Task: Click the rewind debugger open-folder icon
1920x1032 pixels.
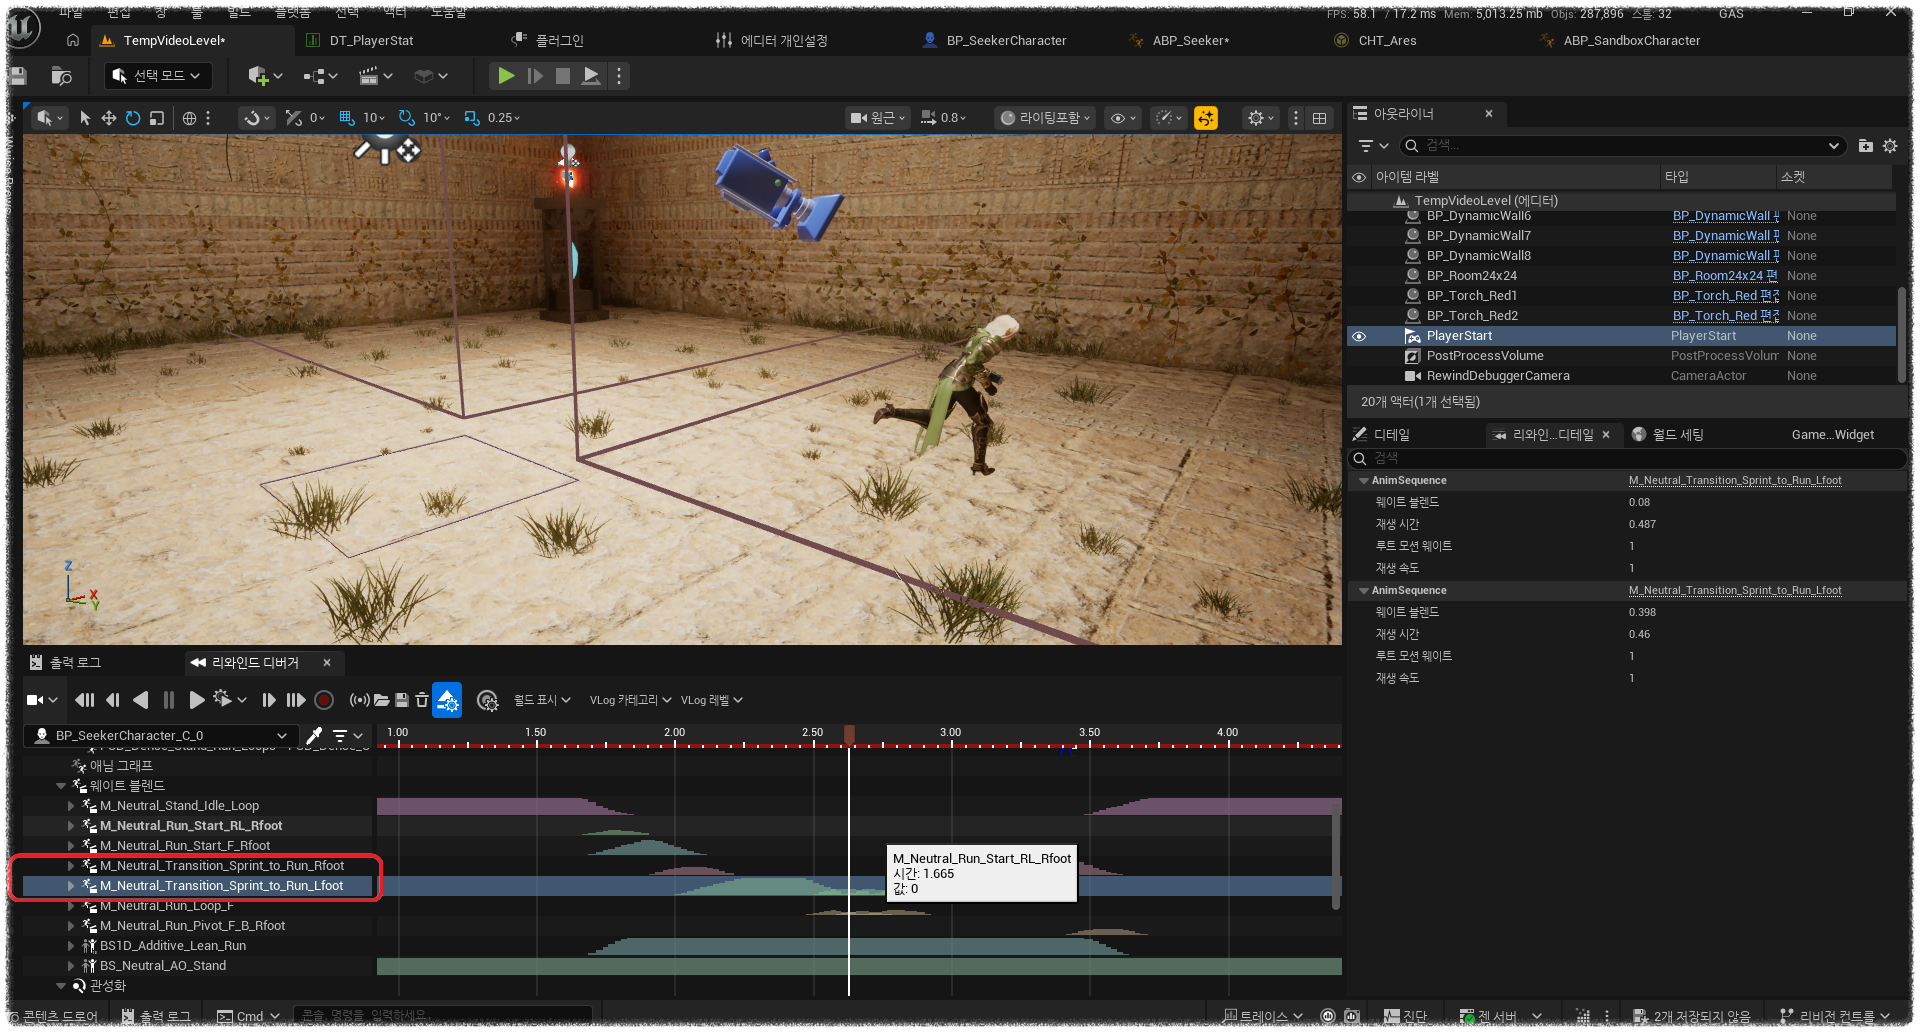Action: click(x=381, y=700)
